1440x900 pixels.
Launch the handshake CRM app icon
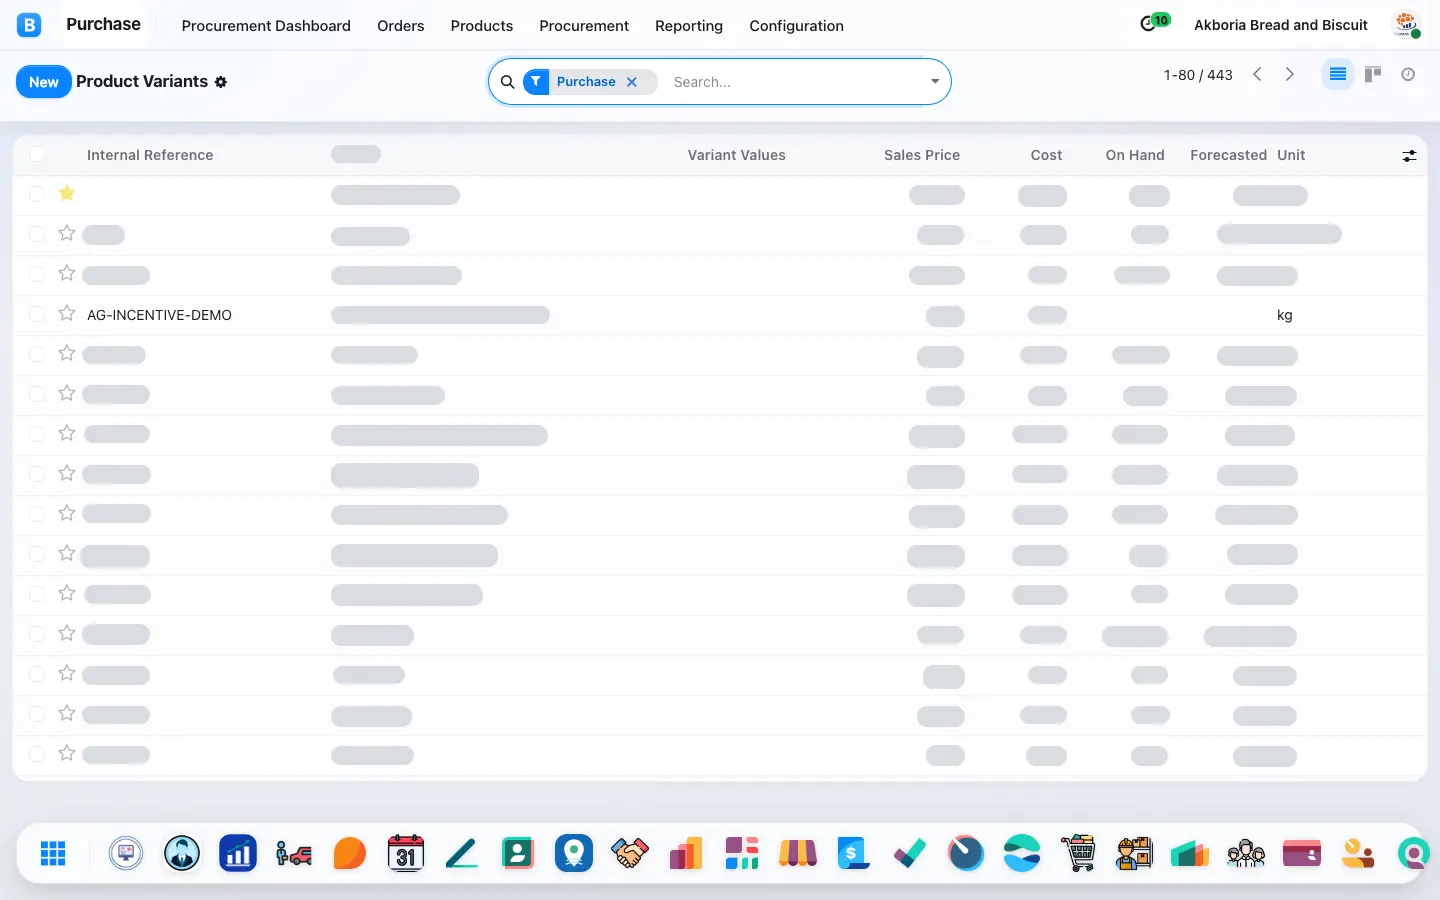point(630,853)
